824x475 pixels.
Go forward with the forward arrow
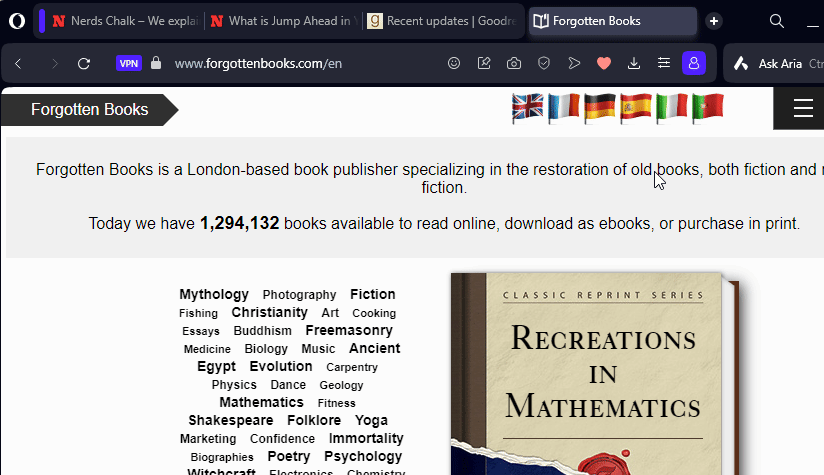[54, 64]
